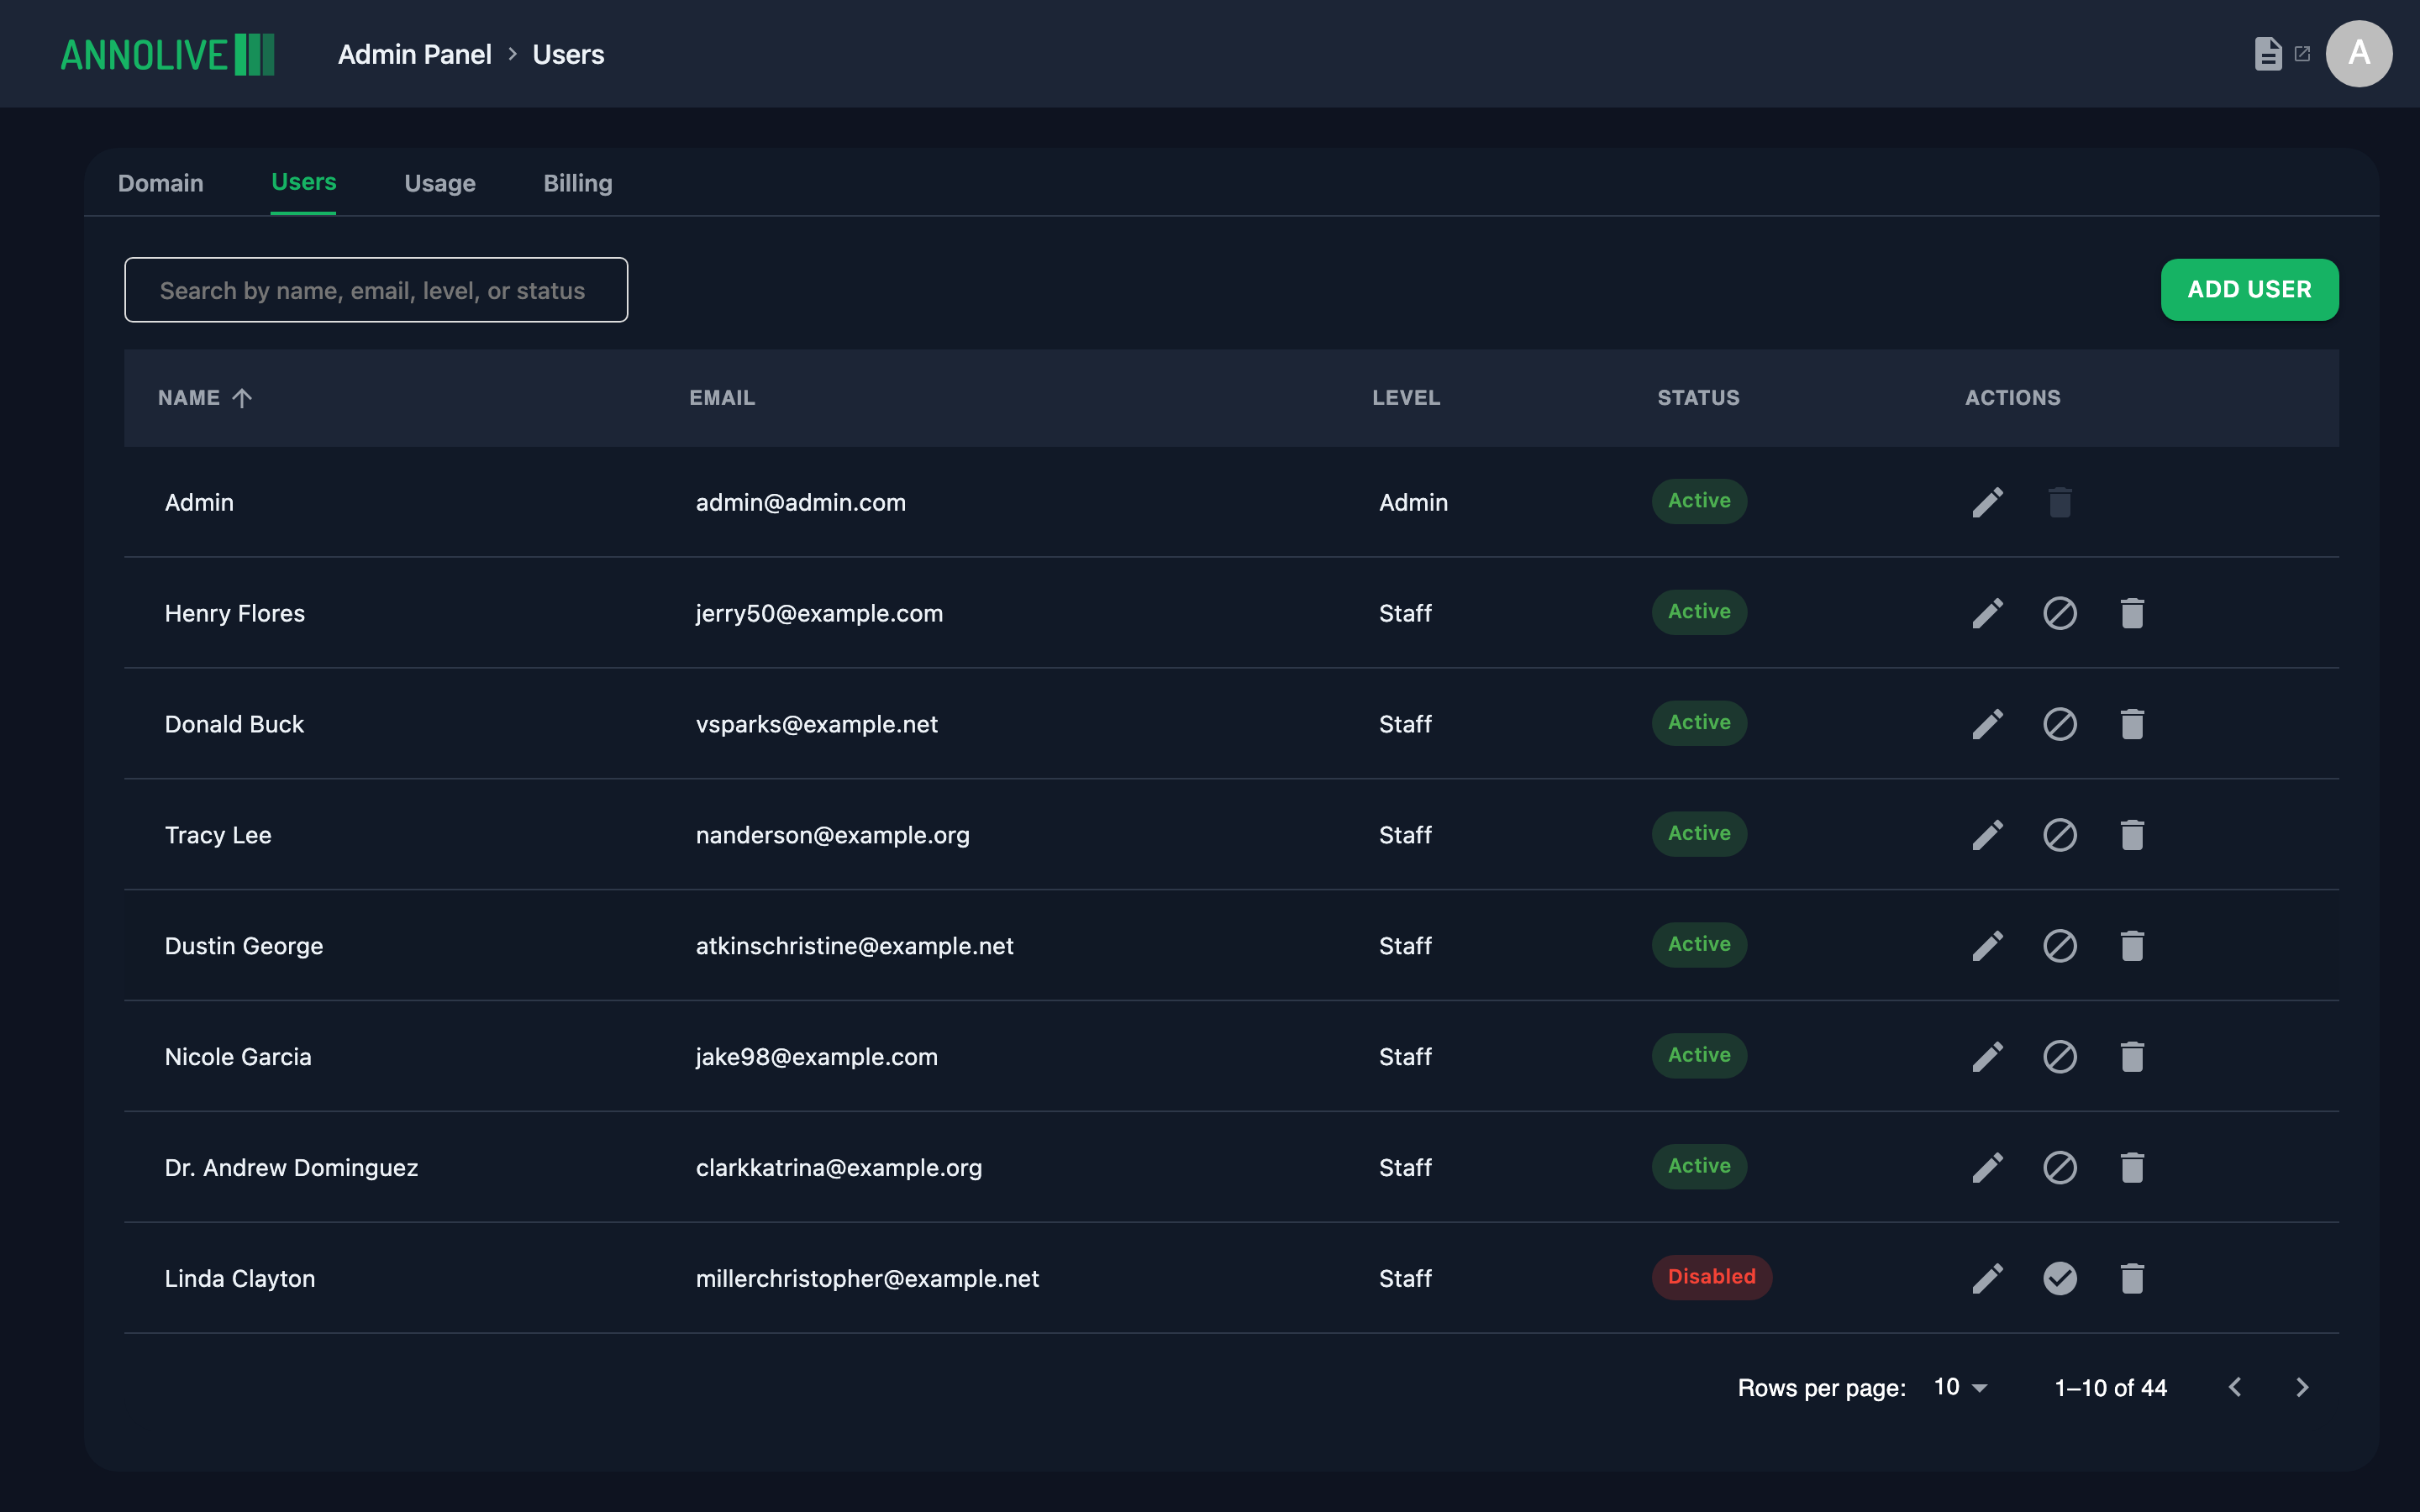Sort by the Level column header
The image size is (2420, 1512).
(1406, 398)
